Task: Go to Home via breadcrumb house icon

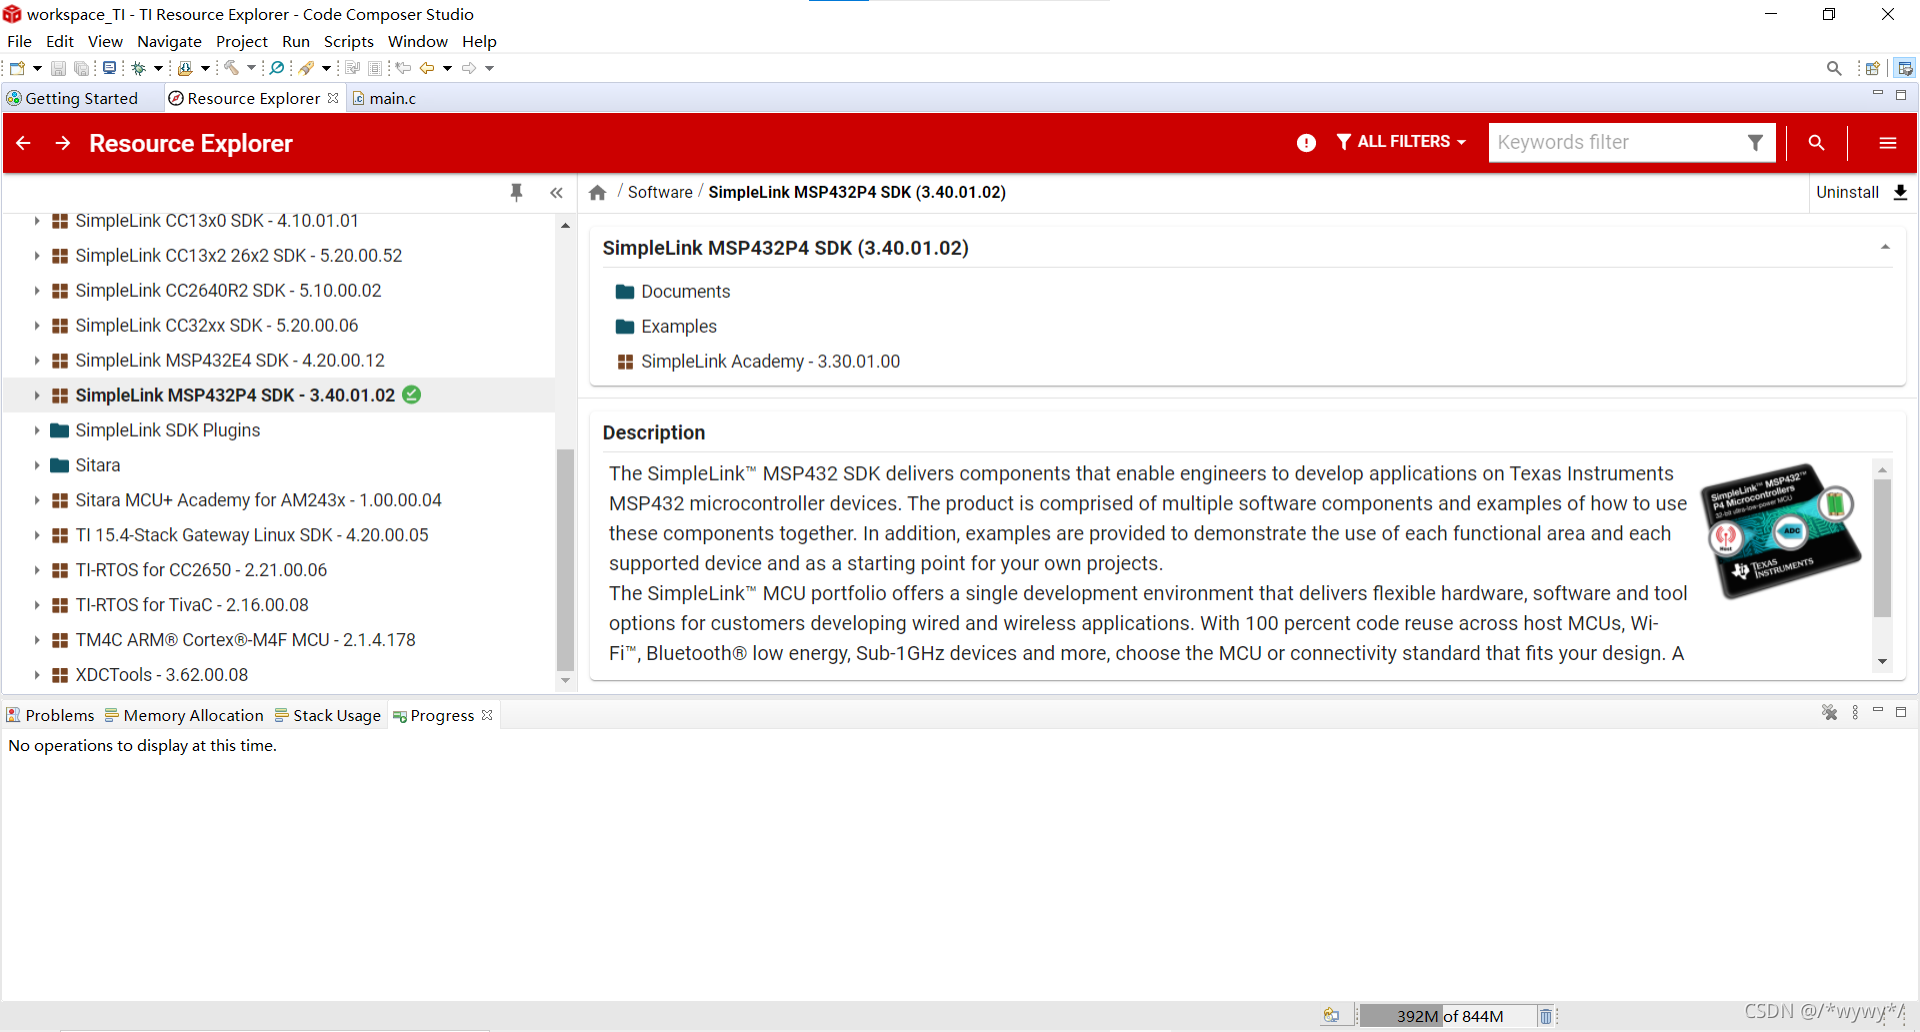Action: coord(597,192)
